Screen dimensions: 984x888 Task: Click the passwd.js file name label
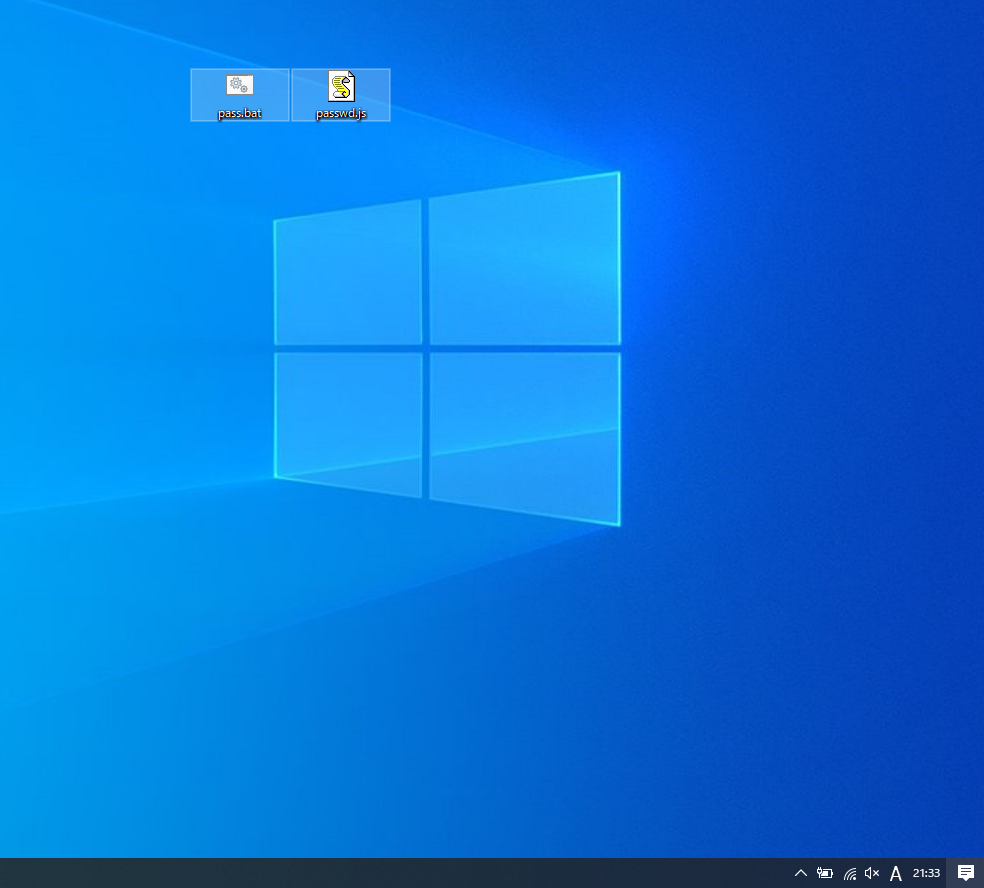pos(340,113)
